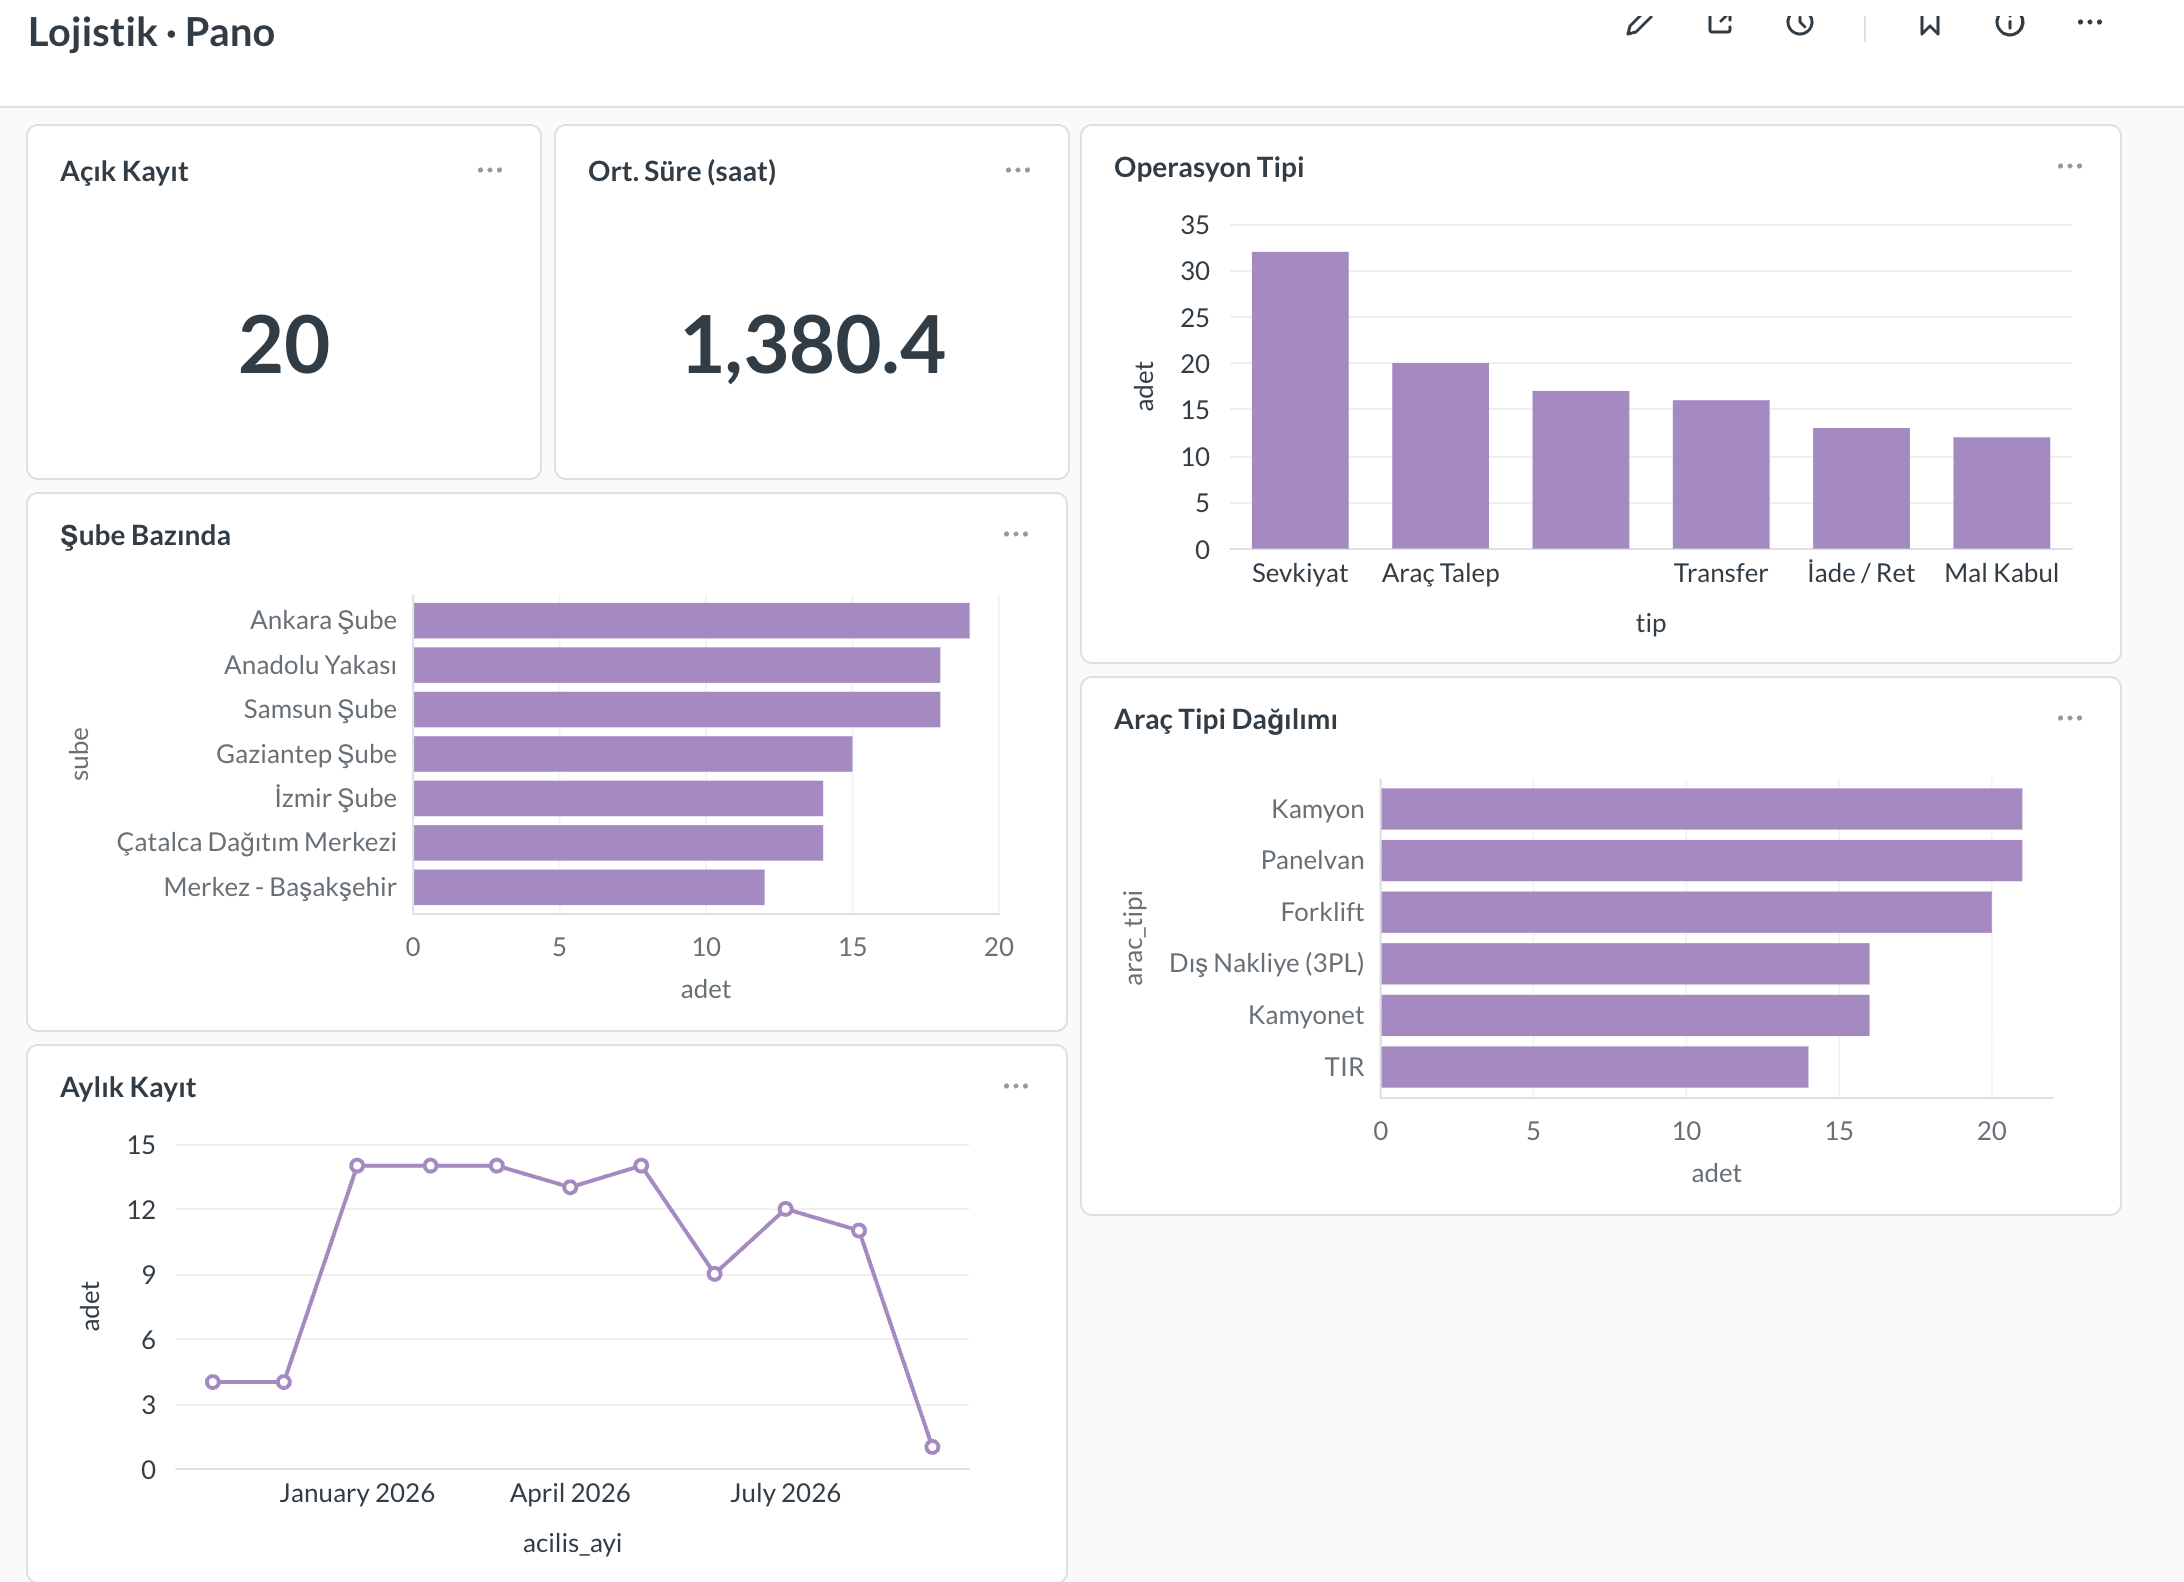Click the Kamyonet bar
This screenshot has width=2184, height=1582.
1625,1015
